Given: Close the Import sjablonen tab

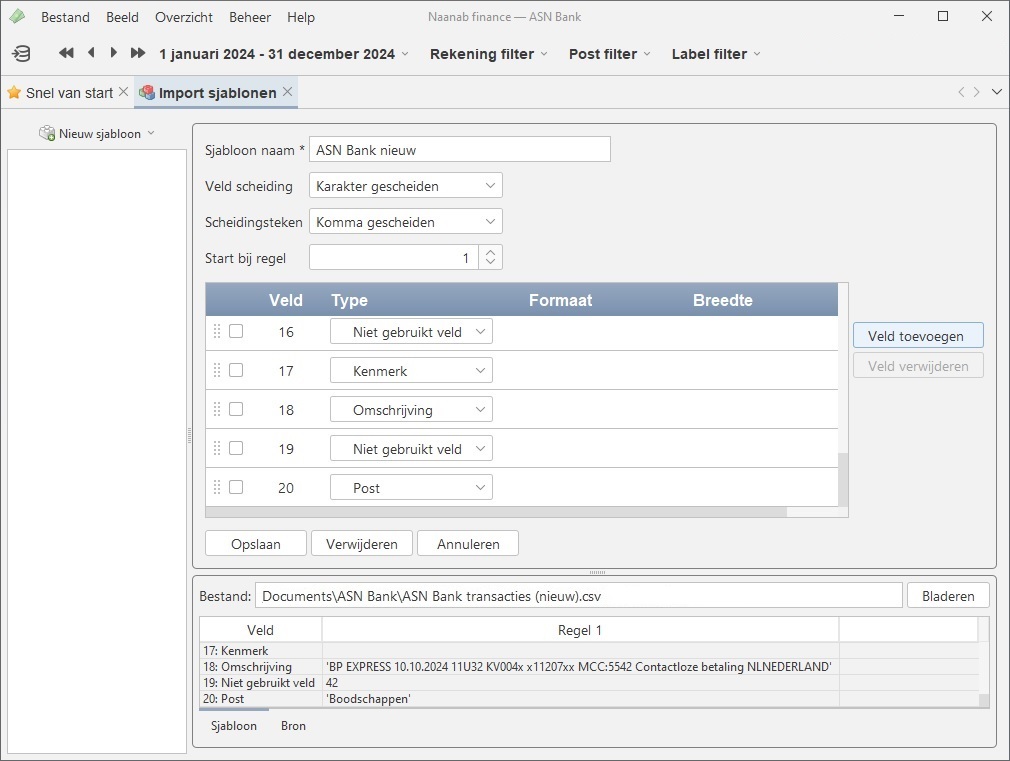Looking at the screenshot, I should 287,92.
